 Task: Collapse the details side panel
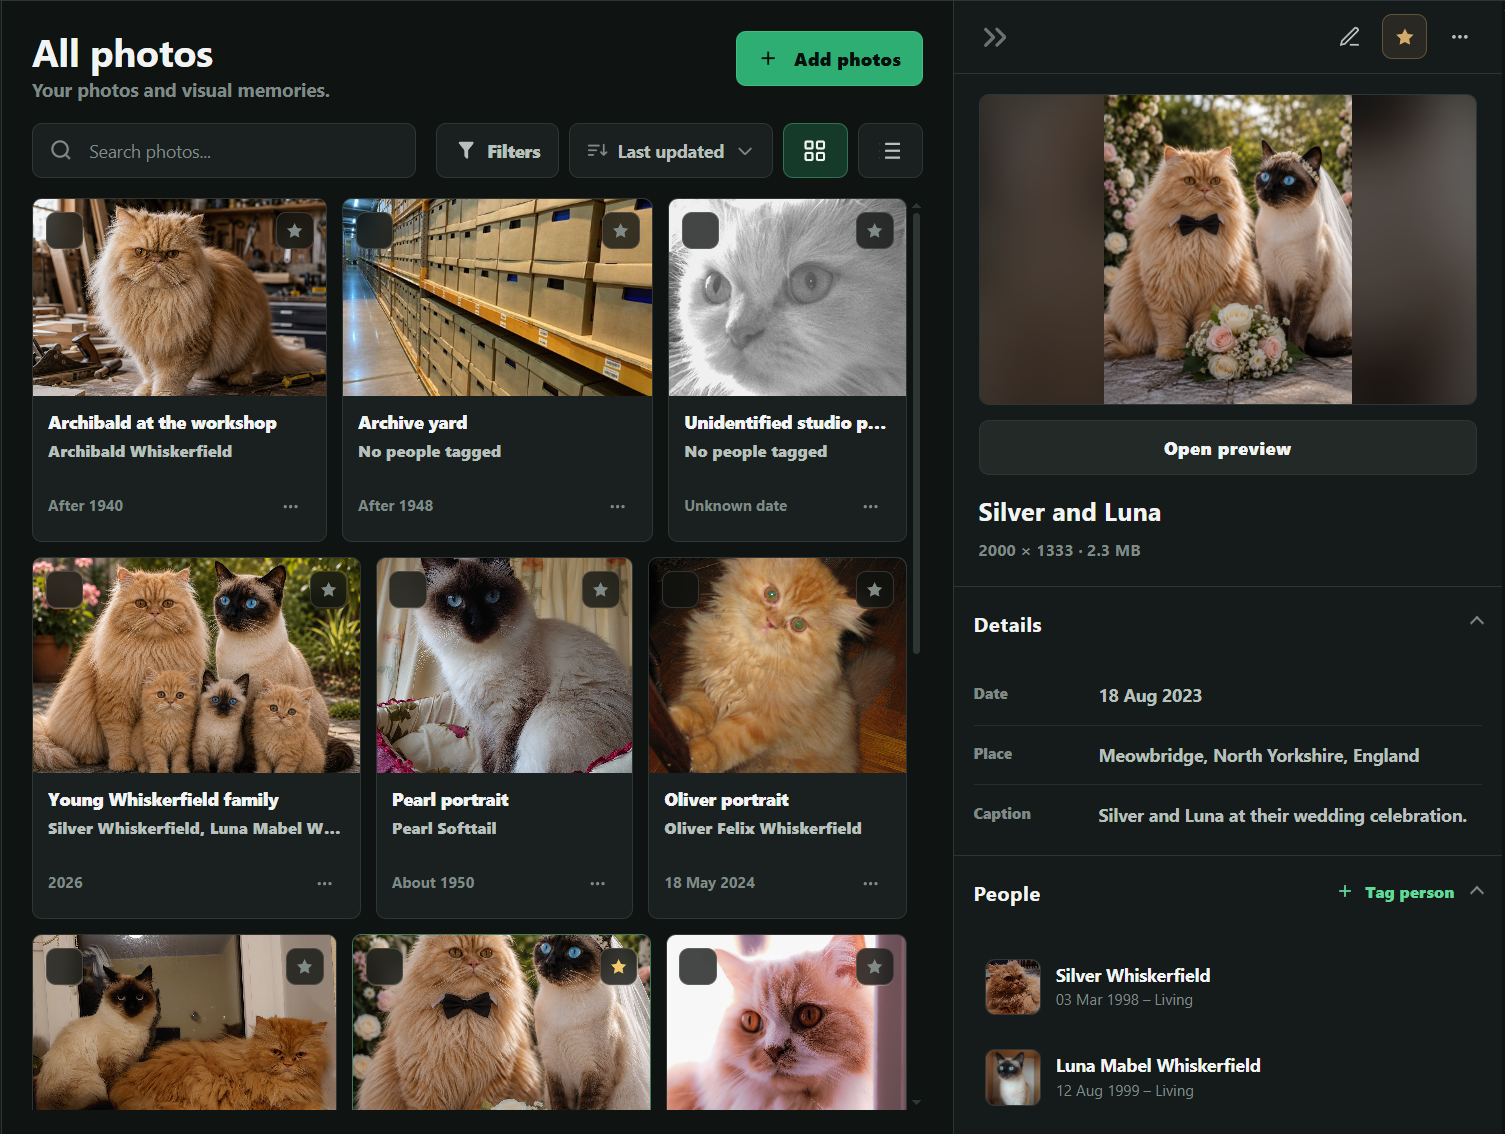(994, 38)
